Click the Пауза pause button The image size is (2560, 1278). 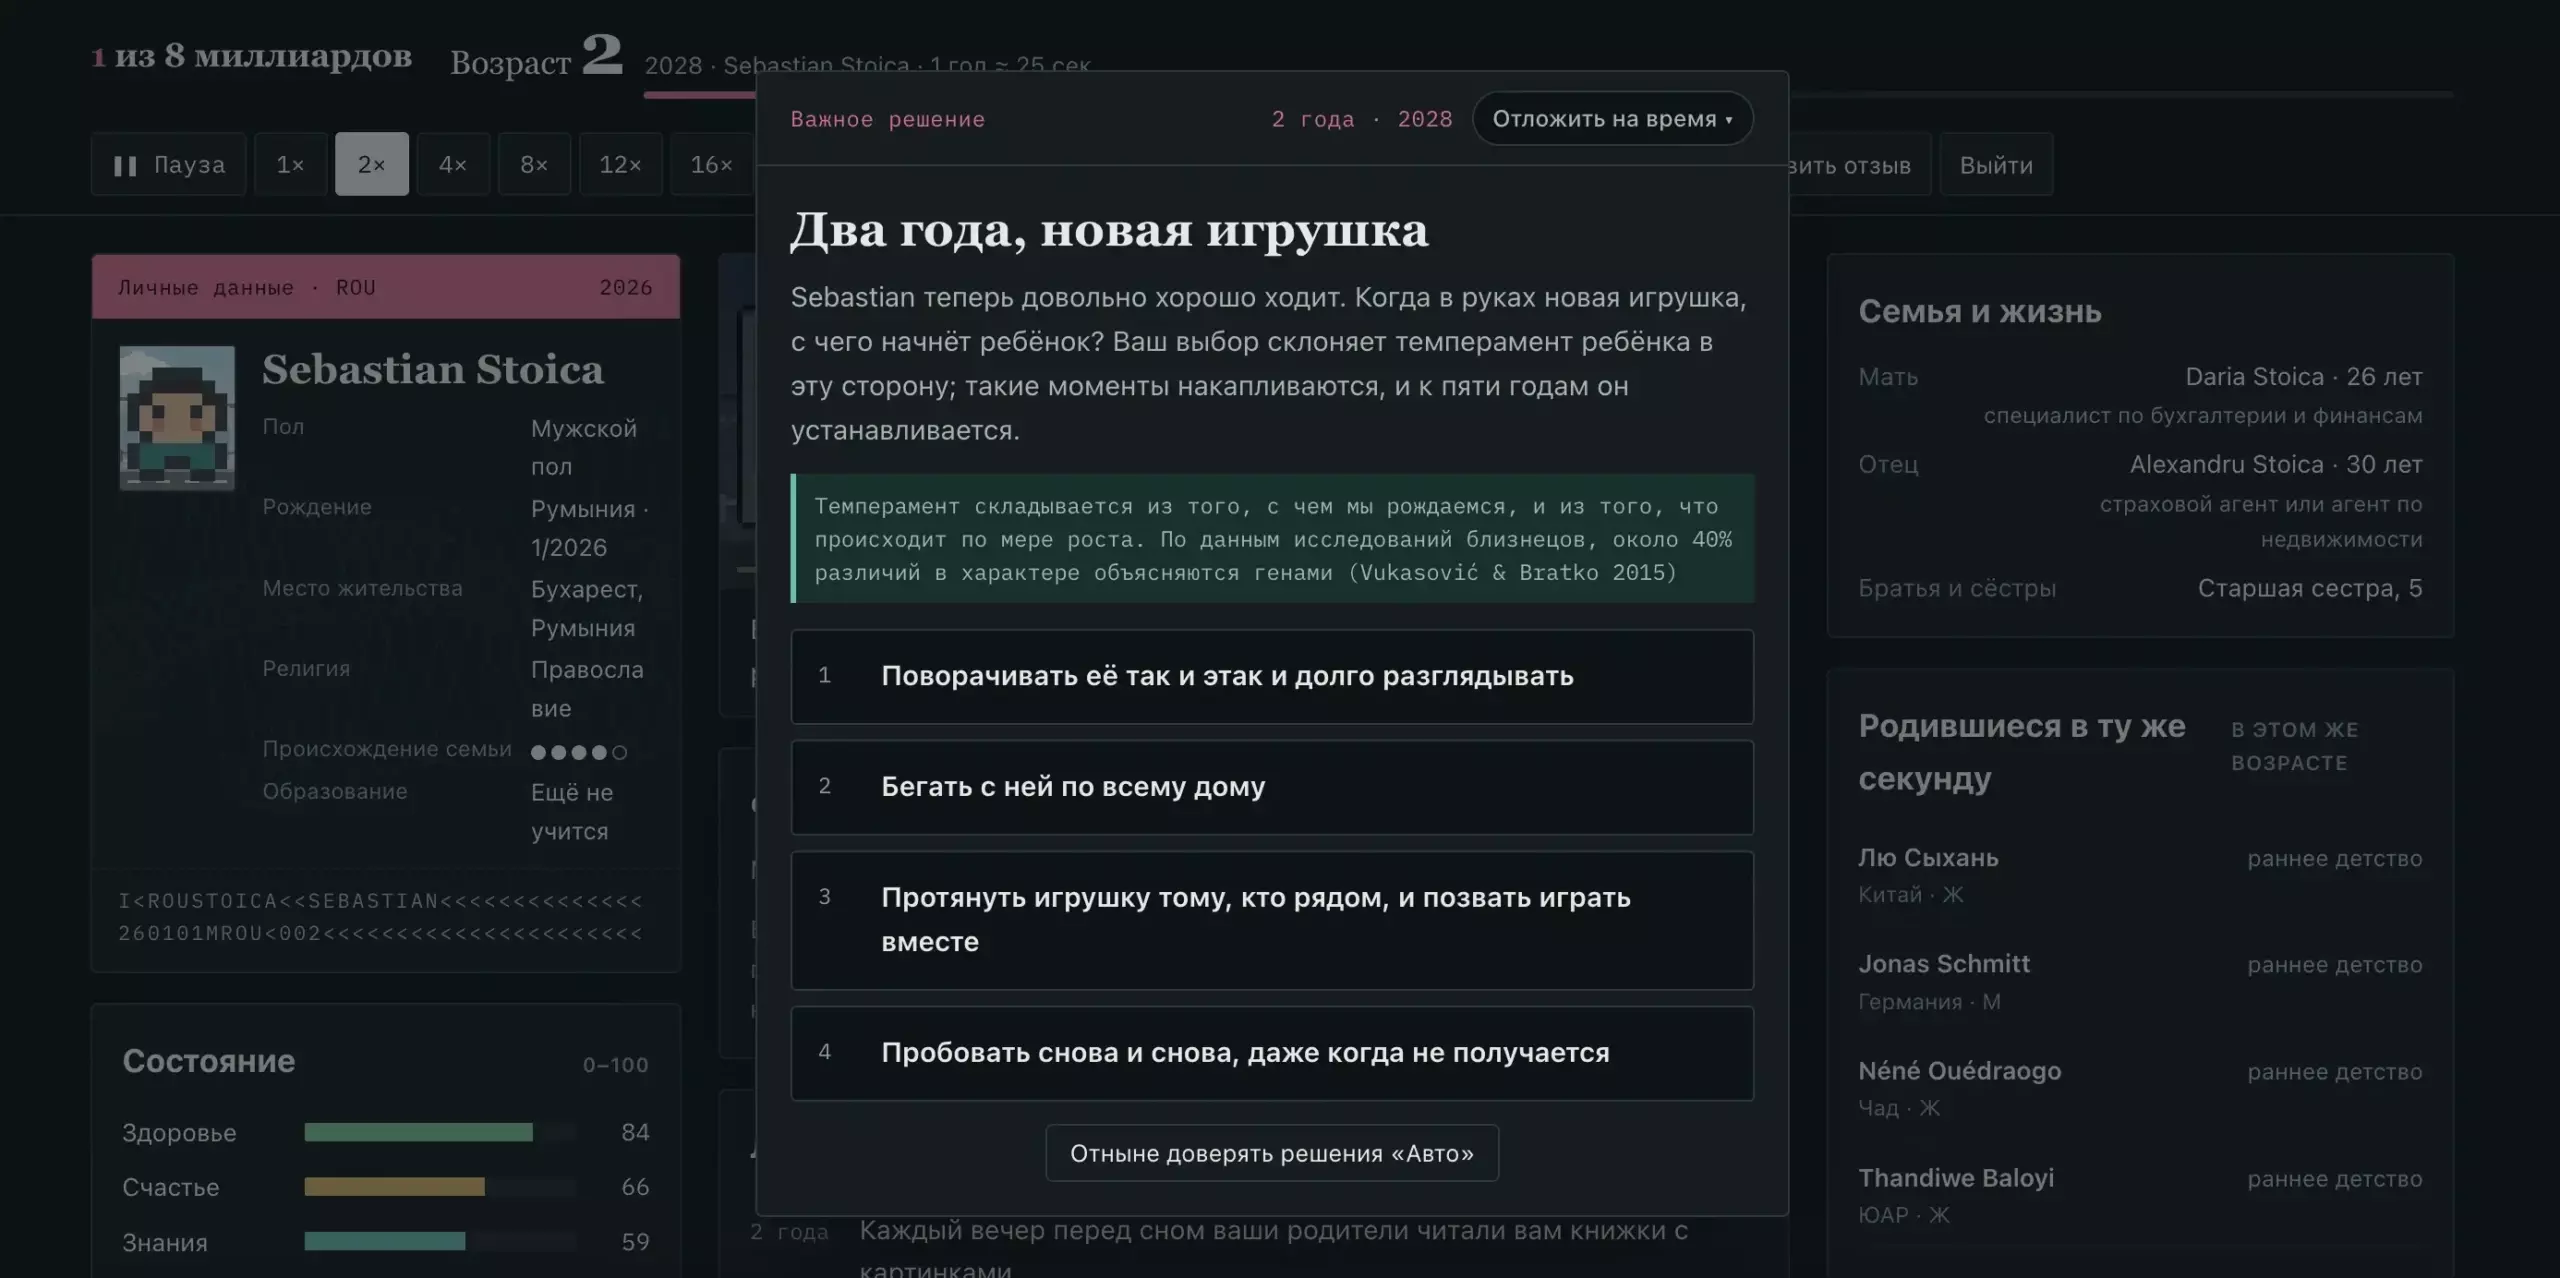point(168,164)
